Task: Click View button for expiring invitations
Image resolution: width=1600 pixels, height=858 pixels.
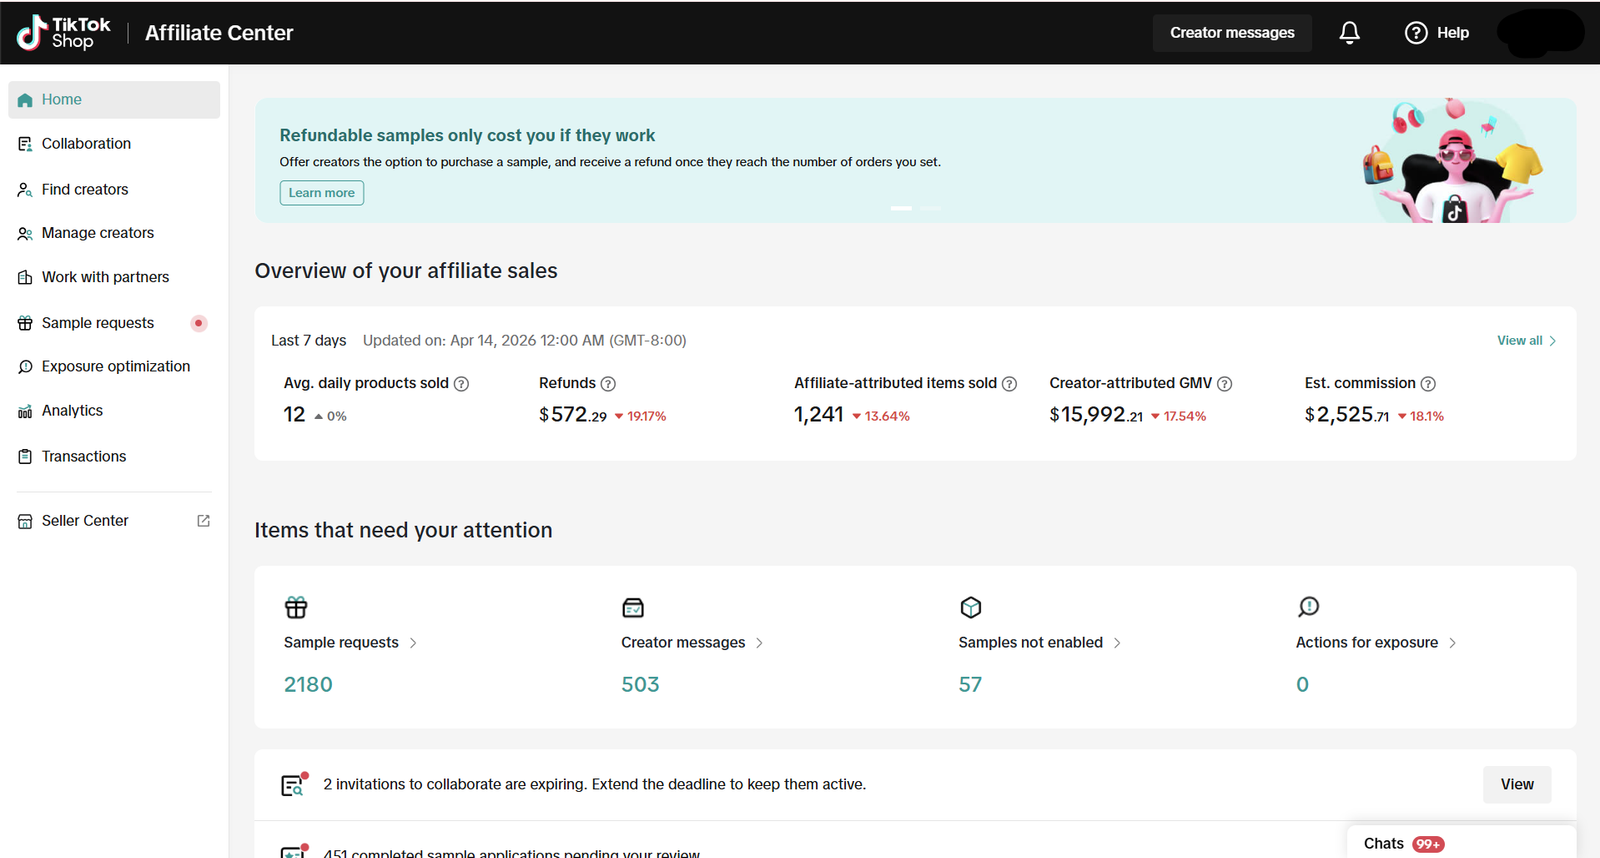Action: tap(1517, 785)
